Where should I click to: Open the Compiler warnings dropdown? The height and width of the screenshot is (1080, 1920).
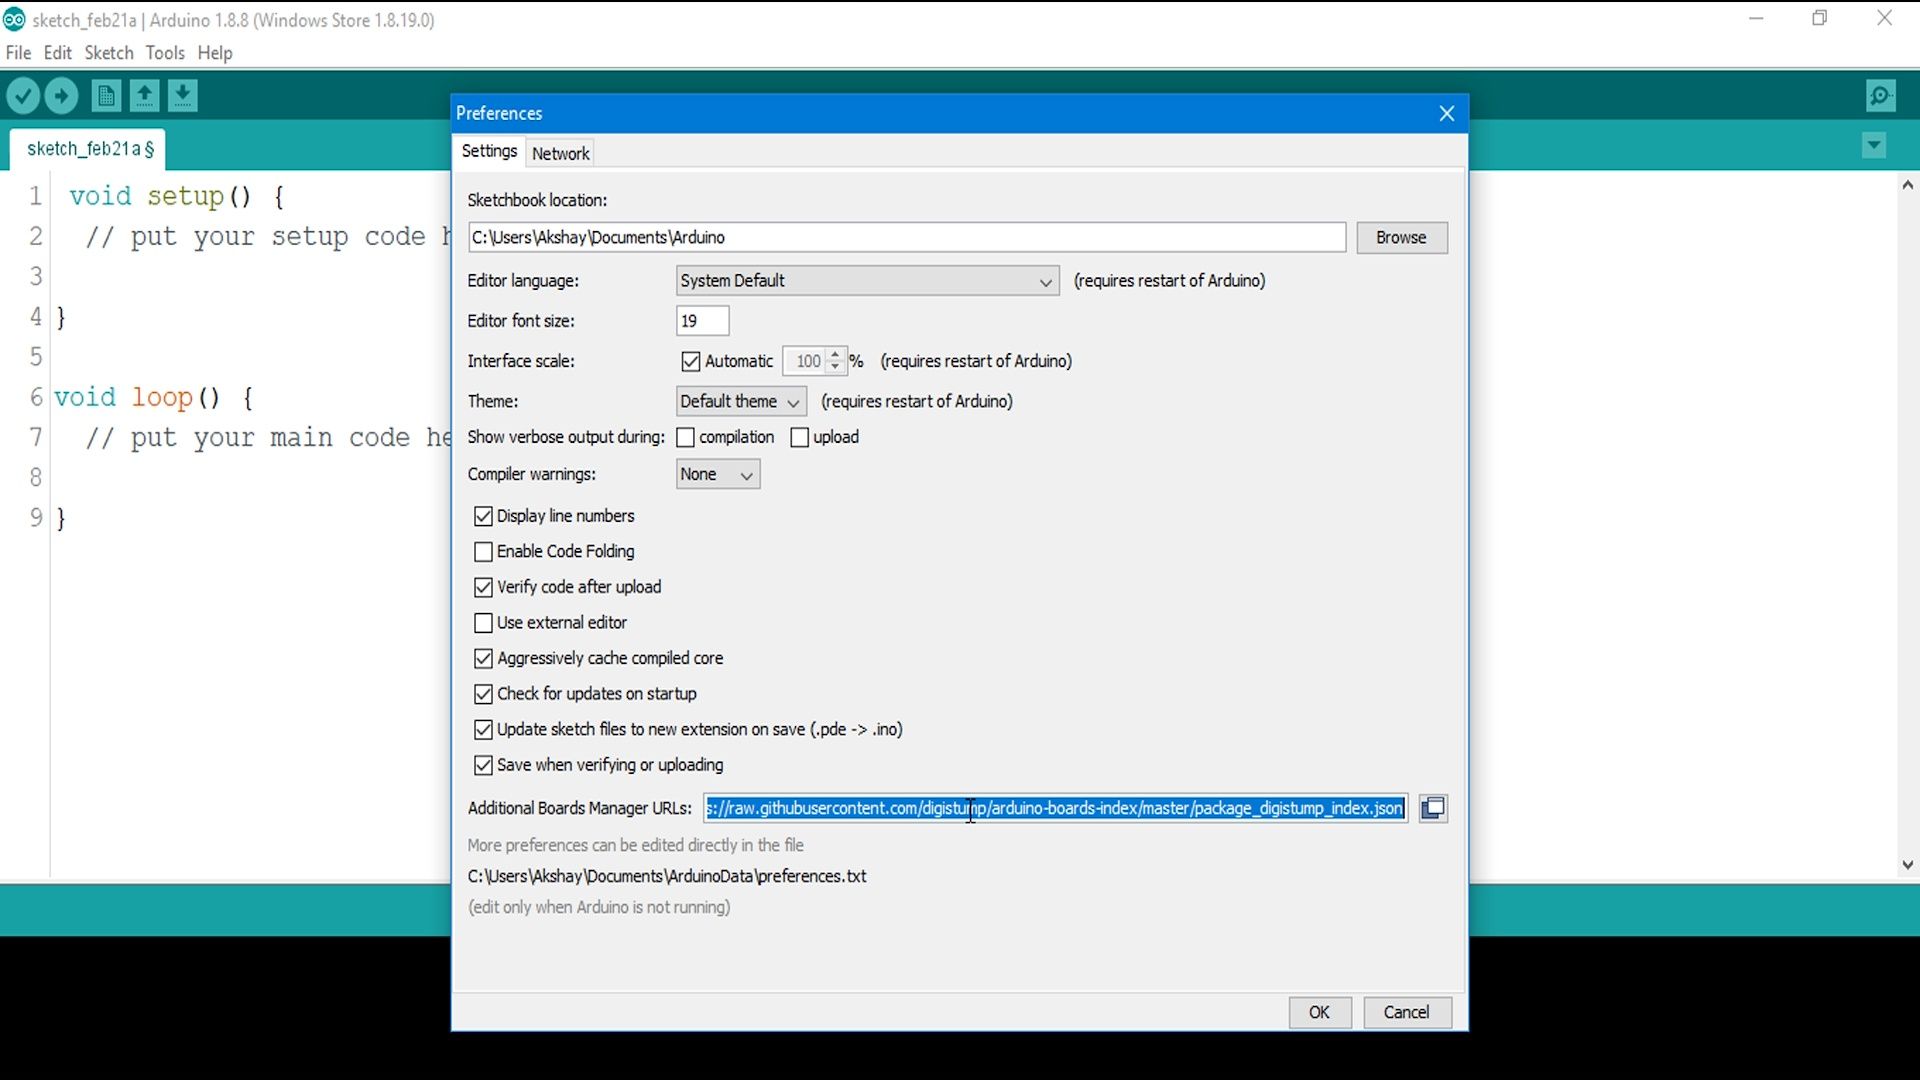pos(717,475)
